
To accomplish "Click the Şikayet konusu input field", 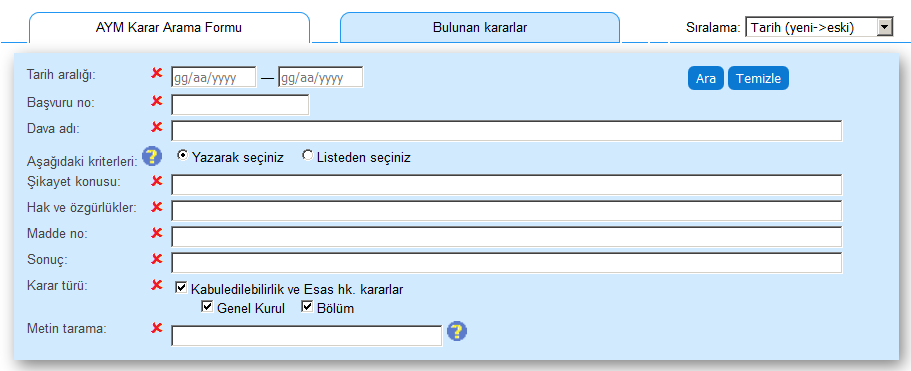I will (x=507, y=185).
